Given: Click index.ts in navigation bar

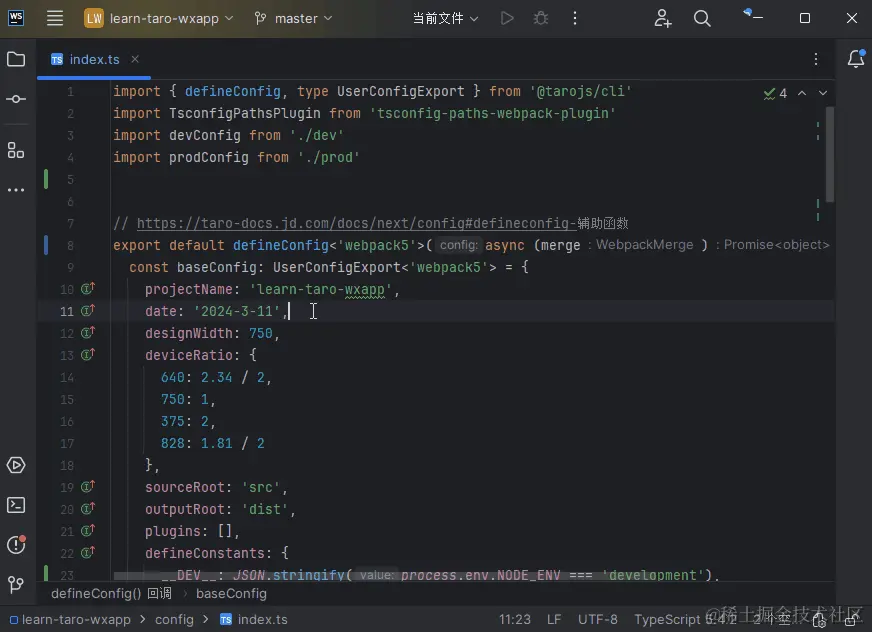Looking at the screenshot, I should [254, 619].
